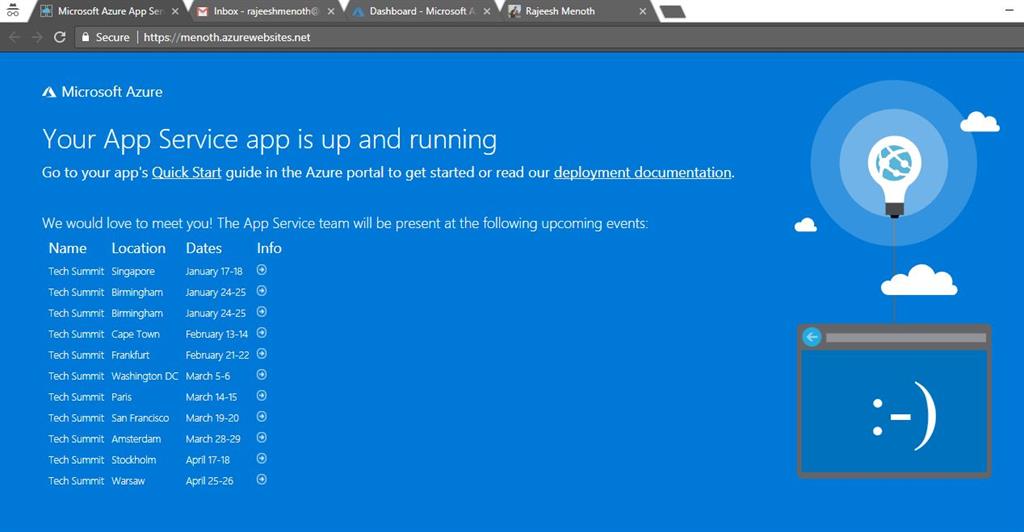Open Info arrow for San Francisco event

(262, 416)
